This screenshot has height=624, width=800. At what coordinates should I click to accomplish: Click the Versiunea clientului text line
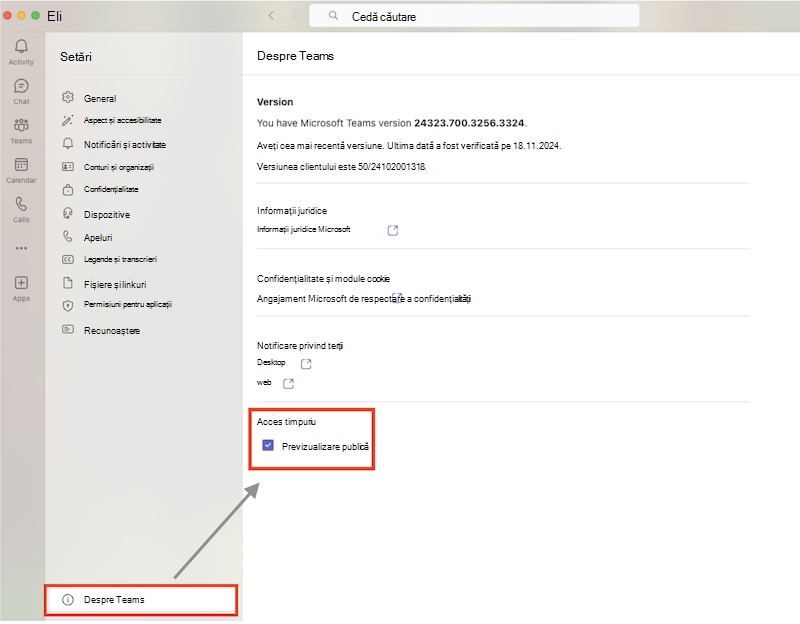[341, 167]
